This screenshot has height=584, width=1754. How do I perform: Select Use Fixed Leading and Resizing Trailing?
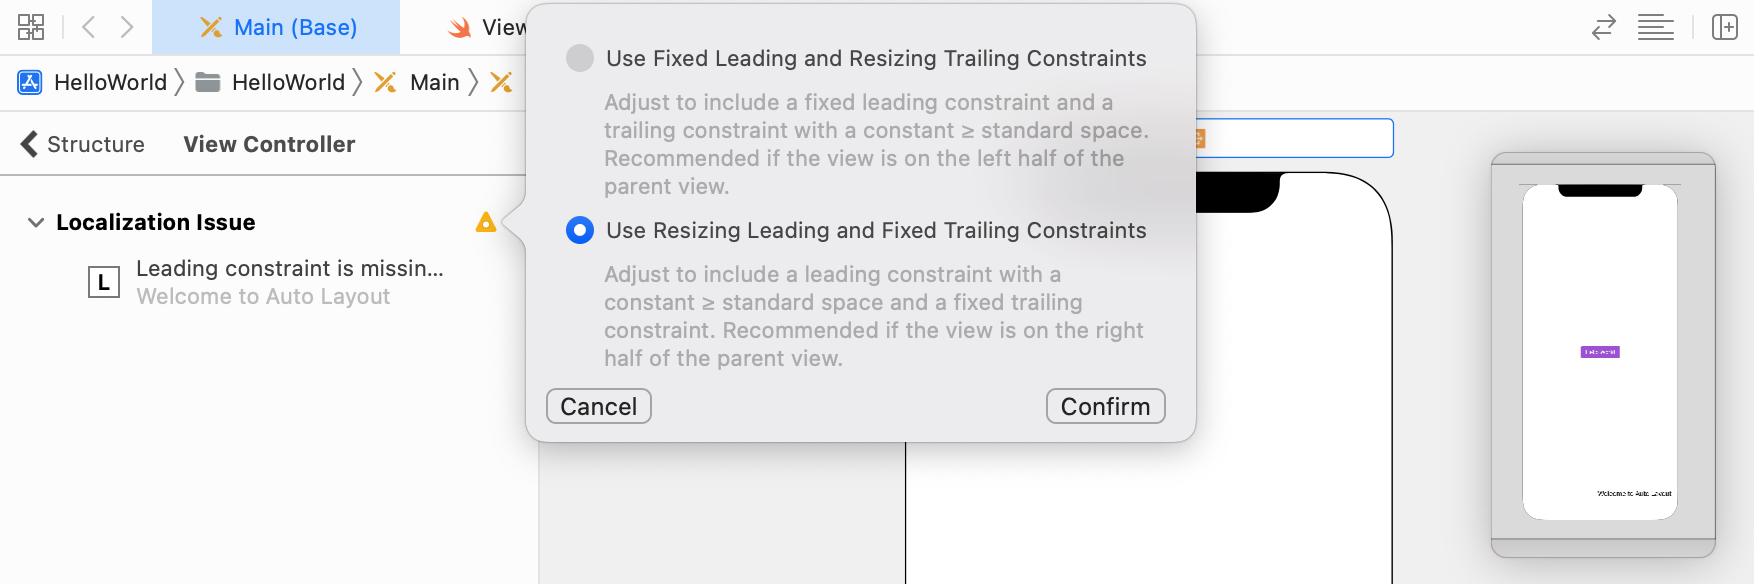click(x=580, y=58)
